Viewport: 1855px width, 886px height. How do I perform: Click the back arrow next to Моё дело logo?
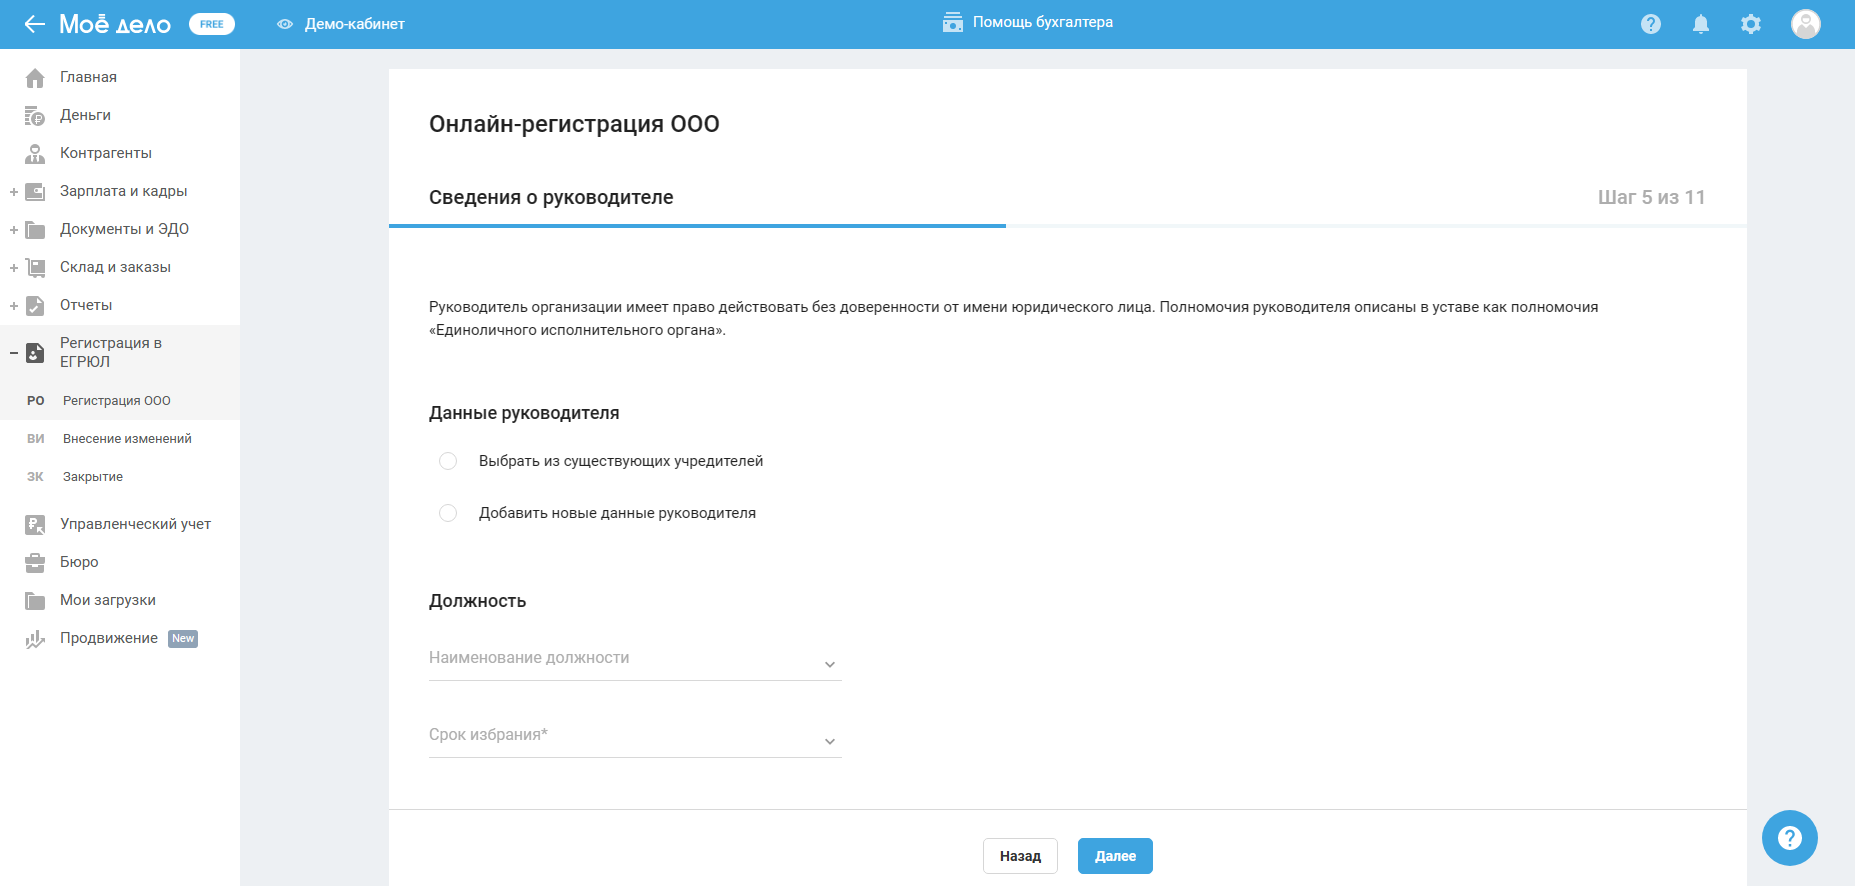coord(35,24)
